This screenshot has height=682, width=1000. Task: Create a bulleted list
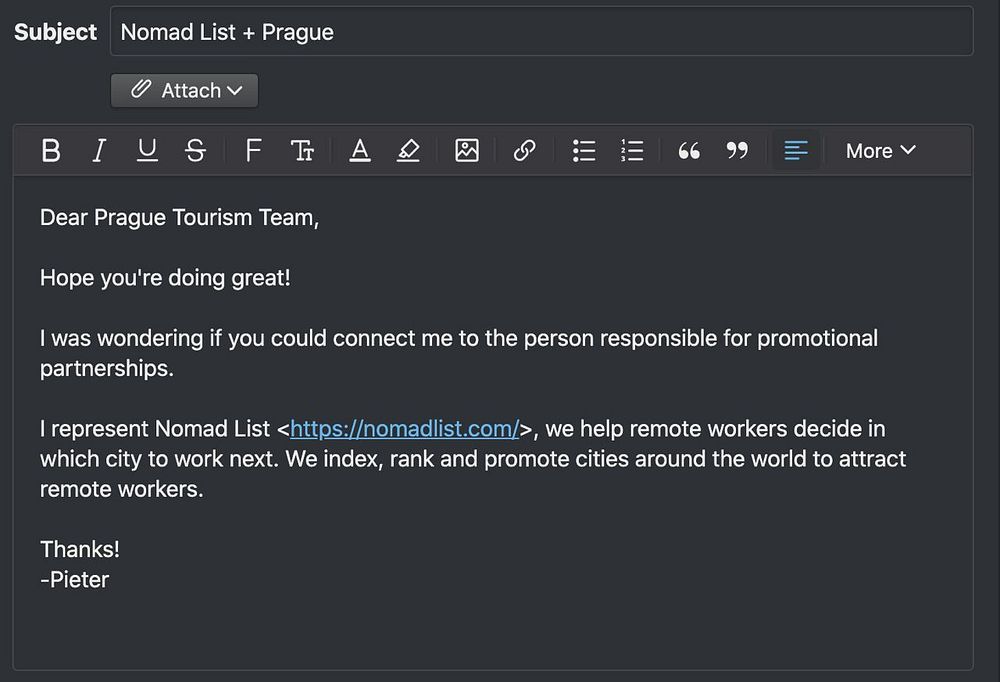(x=584, y=151)
